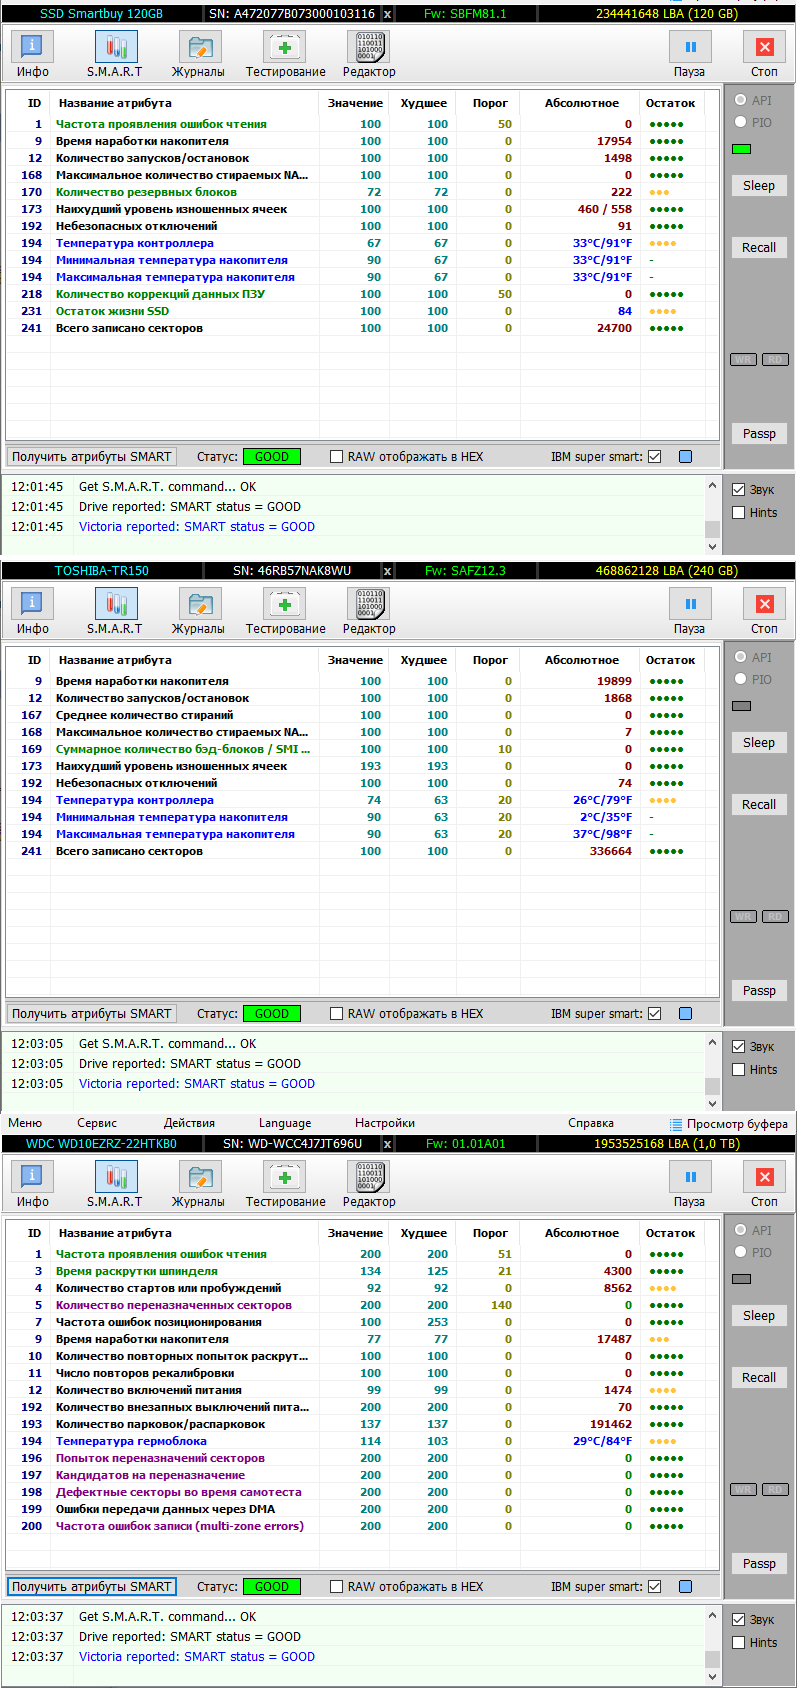Click Recall button in TOSHIBA-TR150 window

pyautogui.click(x=759, y=805)
